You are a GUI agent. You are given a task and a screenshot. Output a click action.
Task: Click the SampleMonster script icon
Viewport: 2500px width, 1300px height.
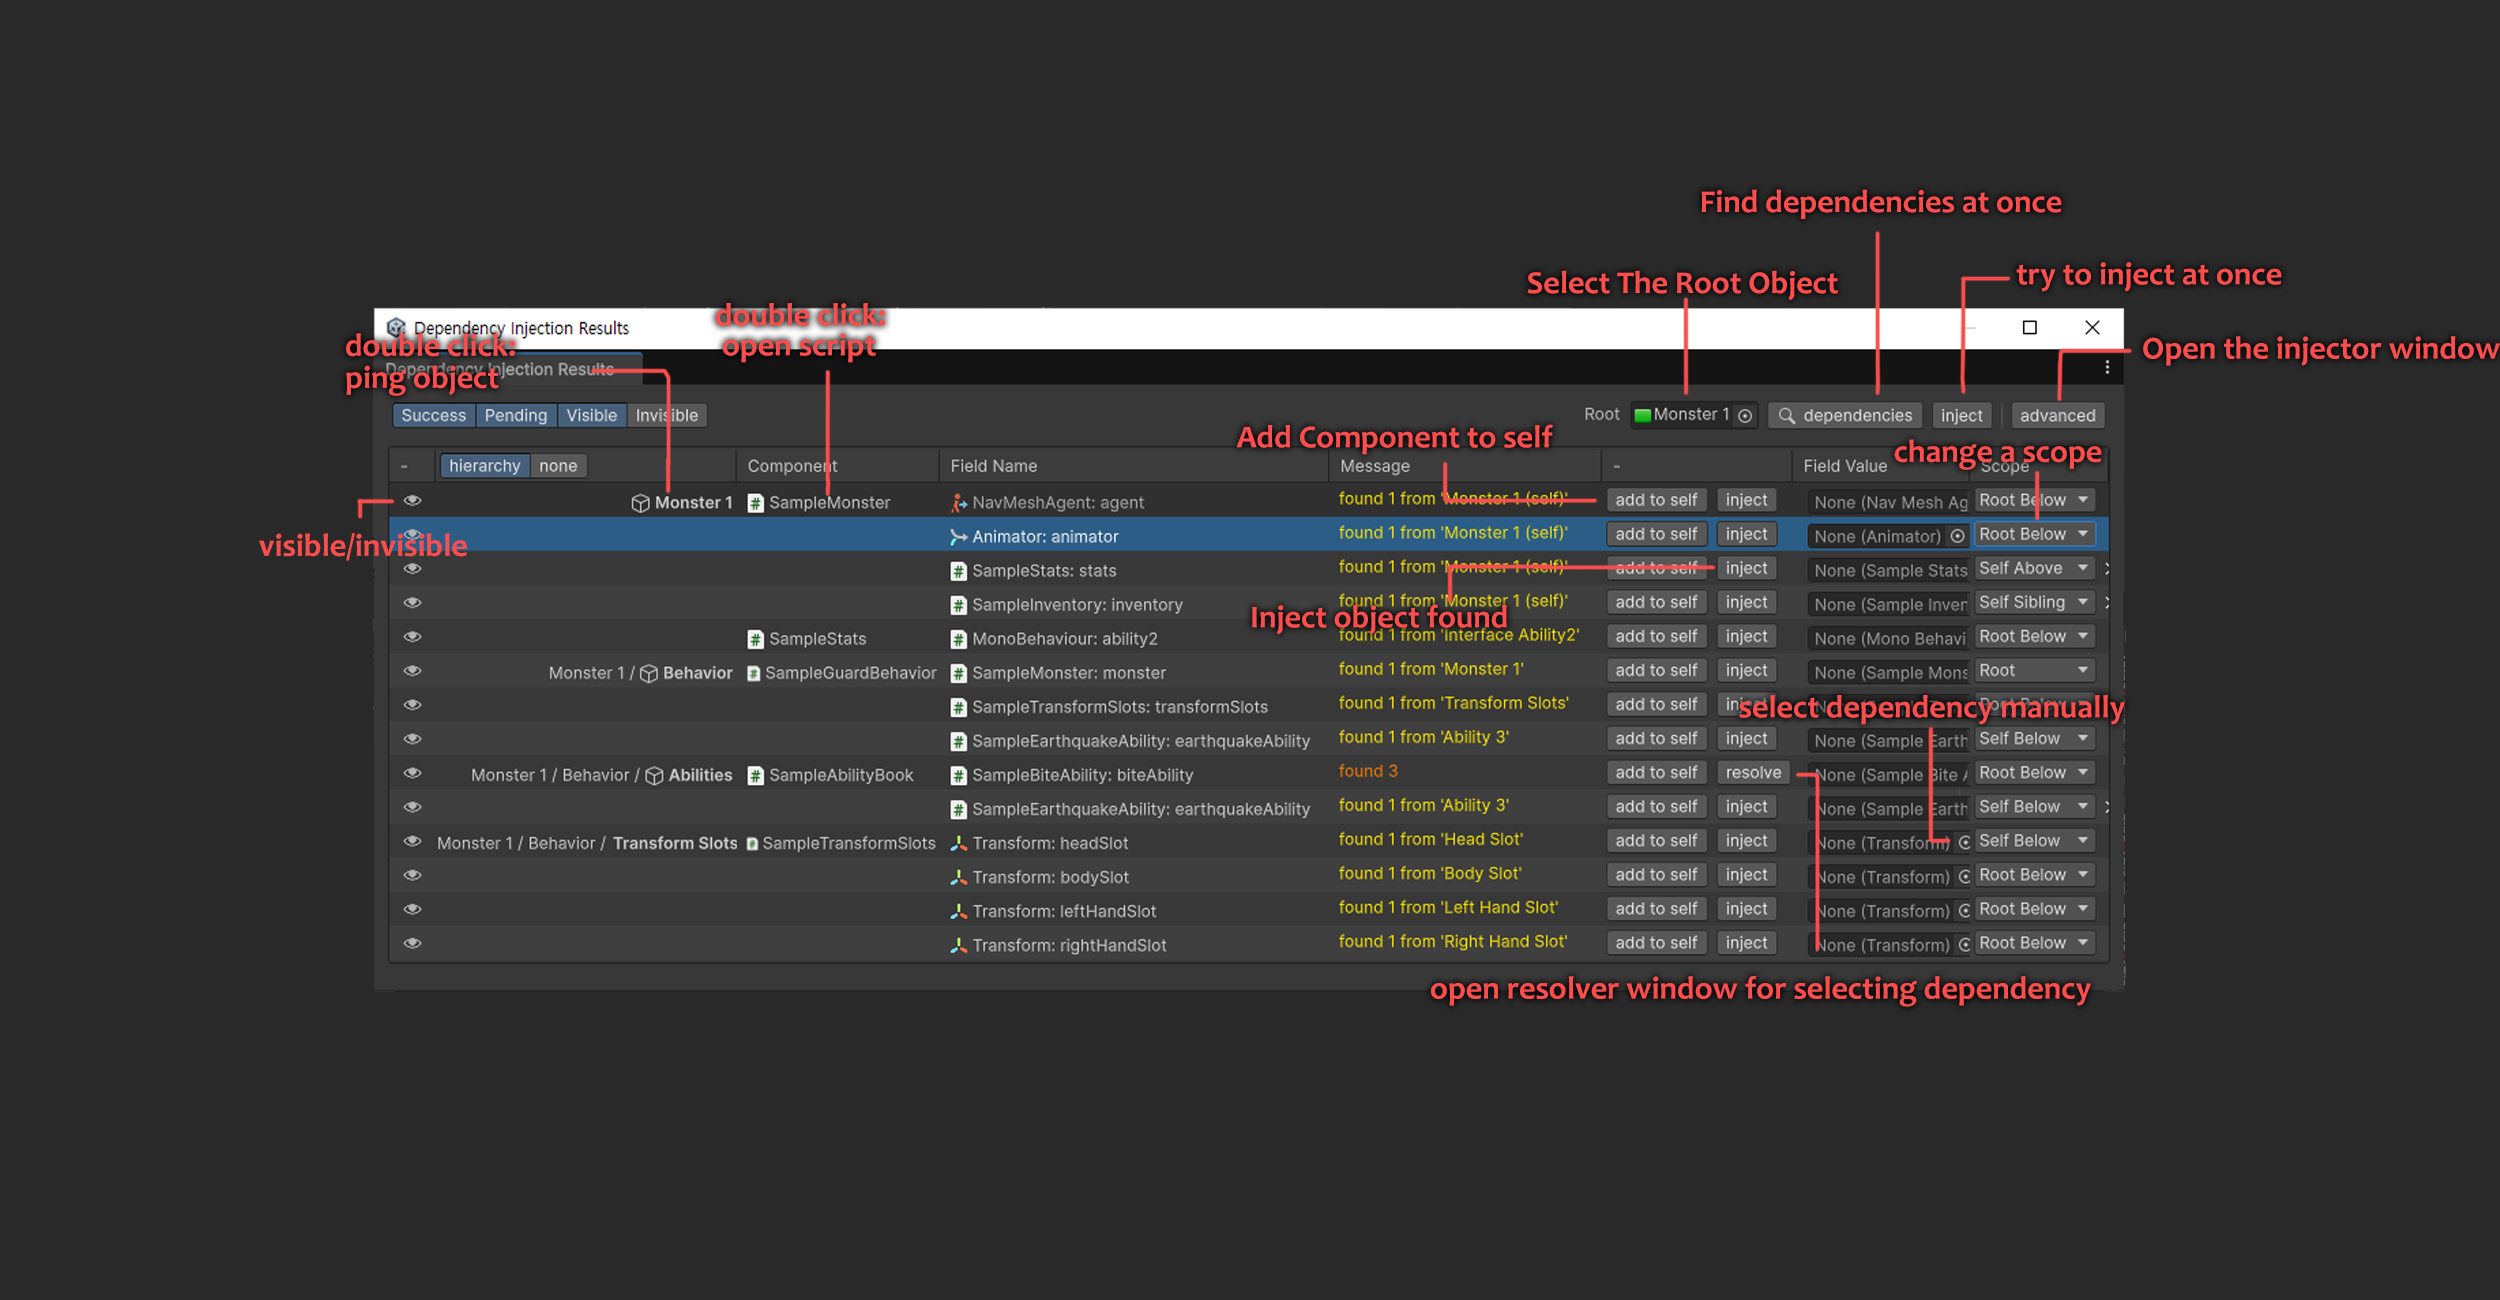tap(756, 503)
